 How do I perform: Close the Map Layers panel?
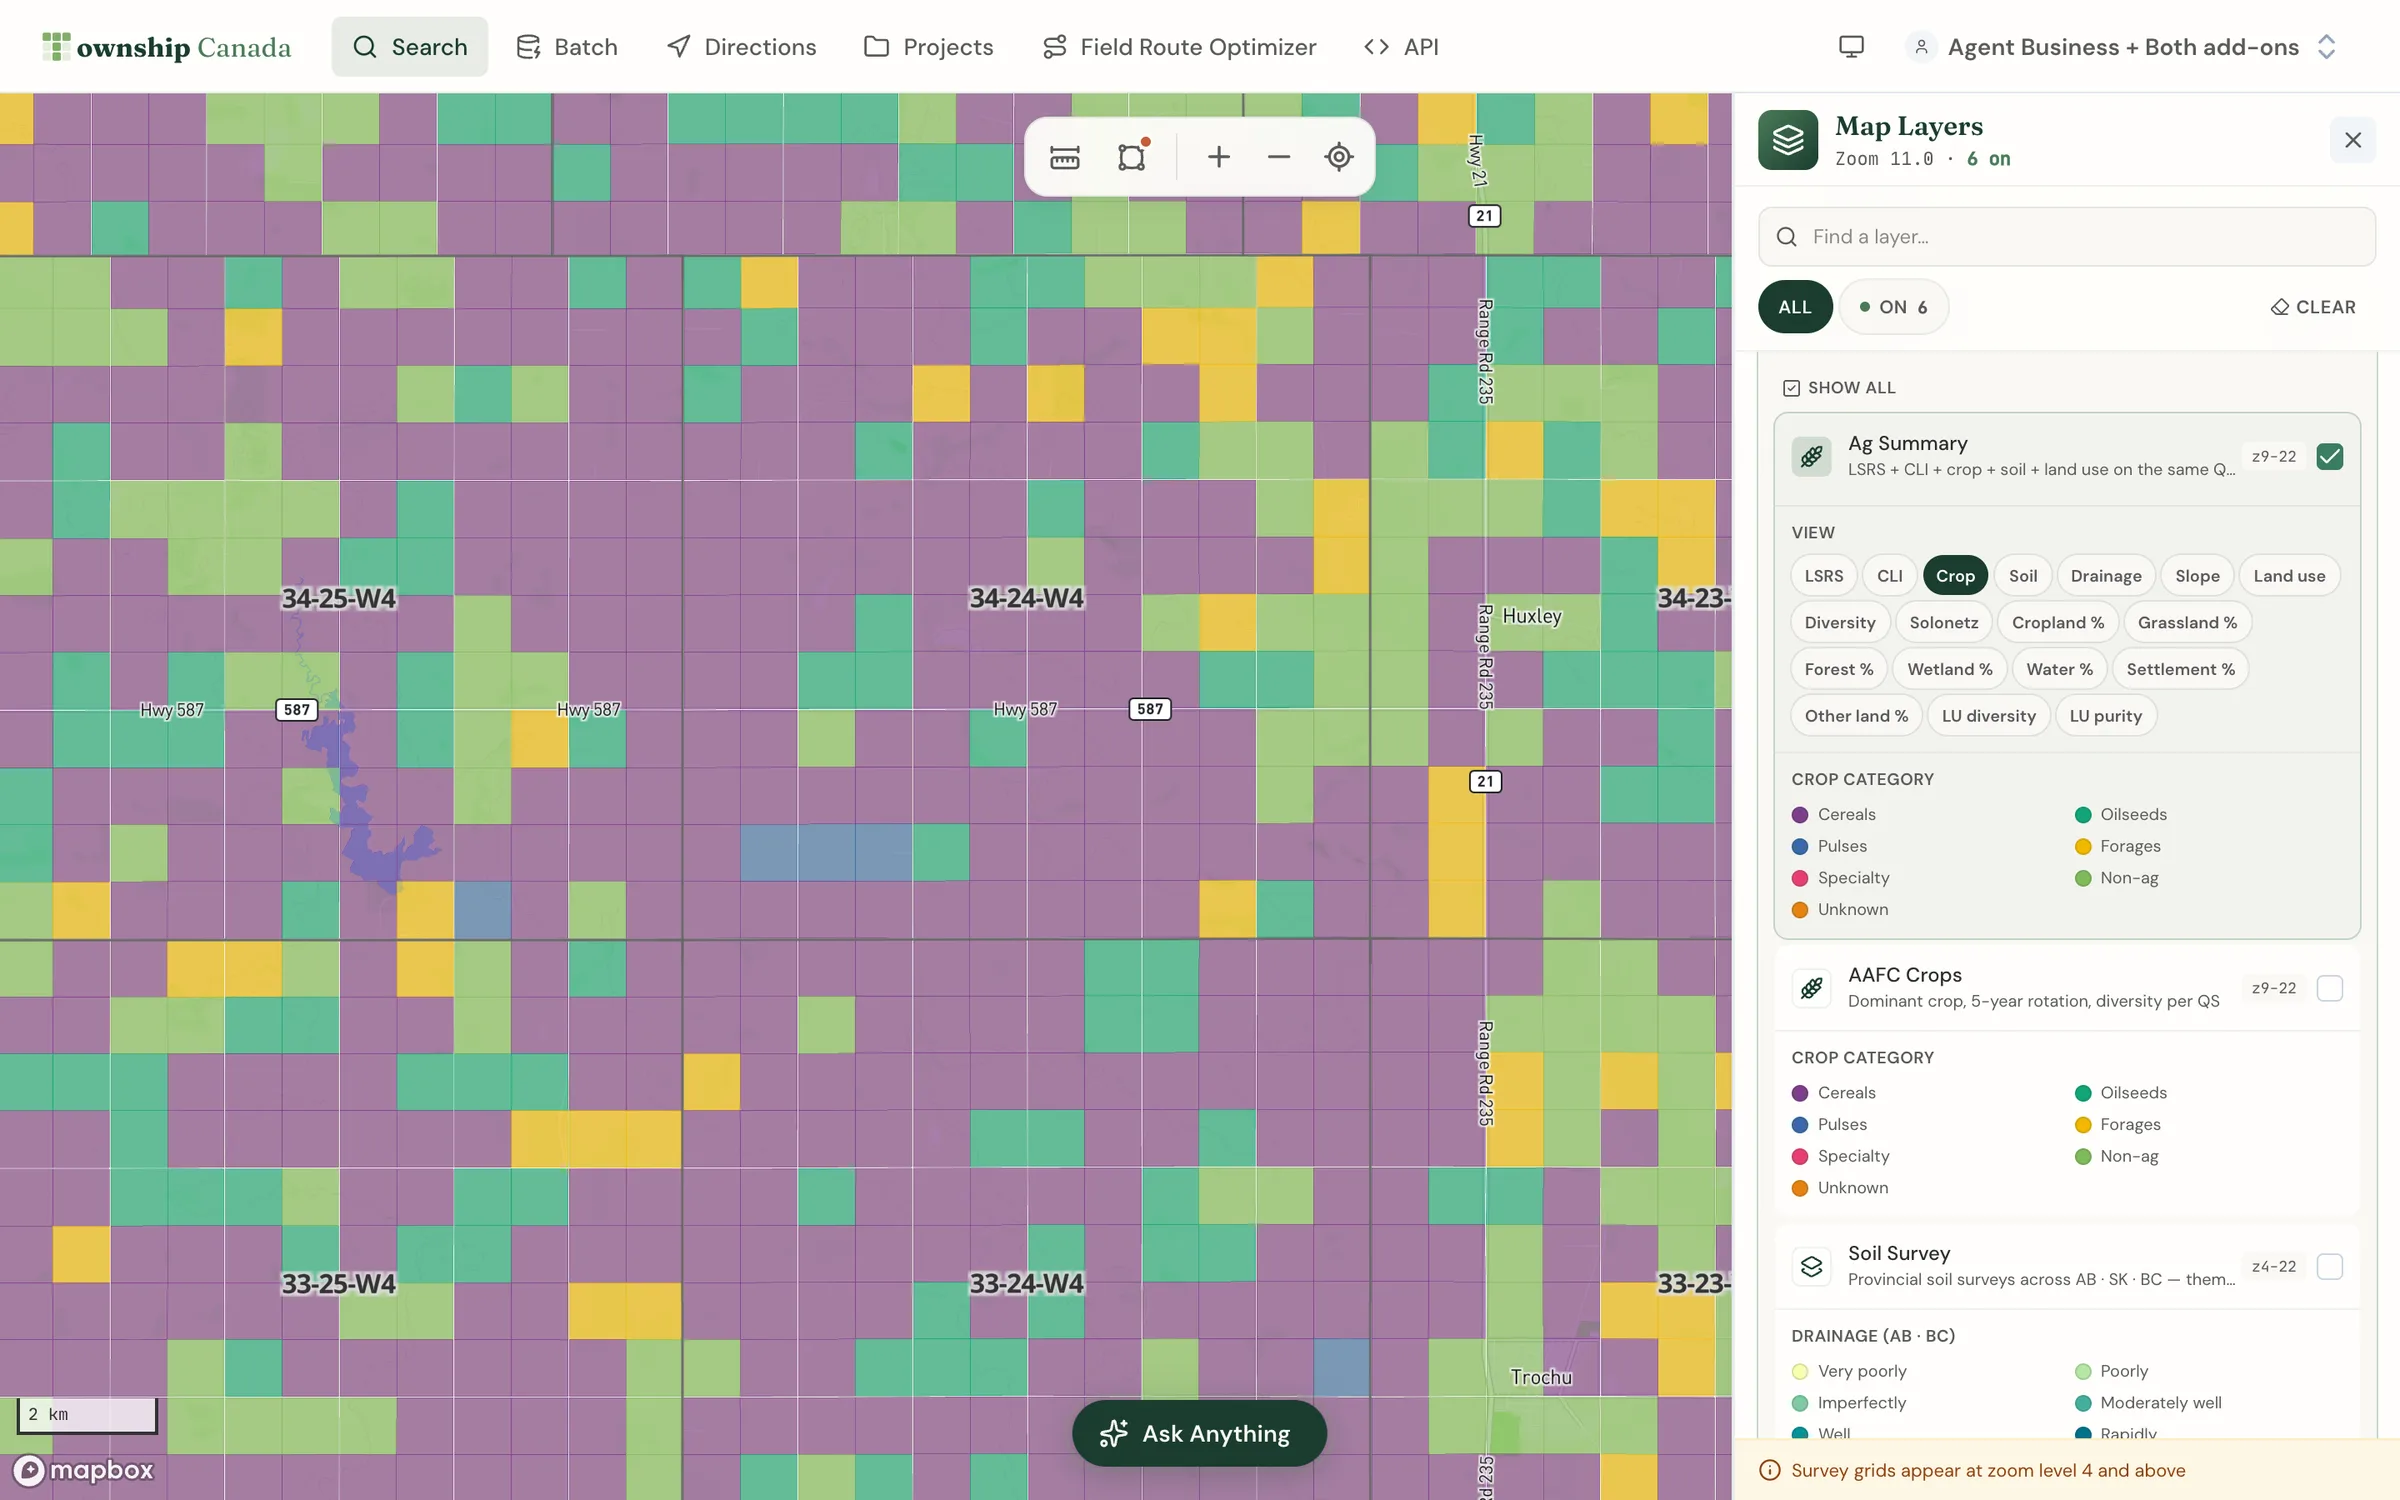[x=2352, y=140]
